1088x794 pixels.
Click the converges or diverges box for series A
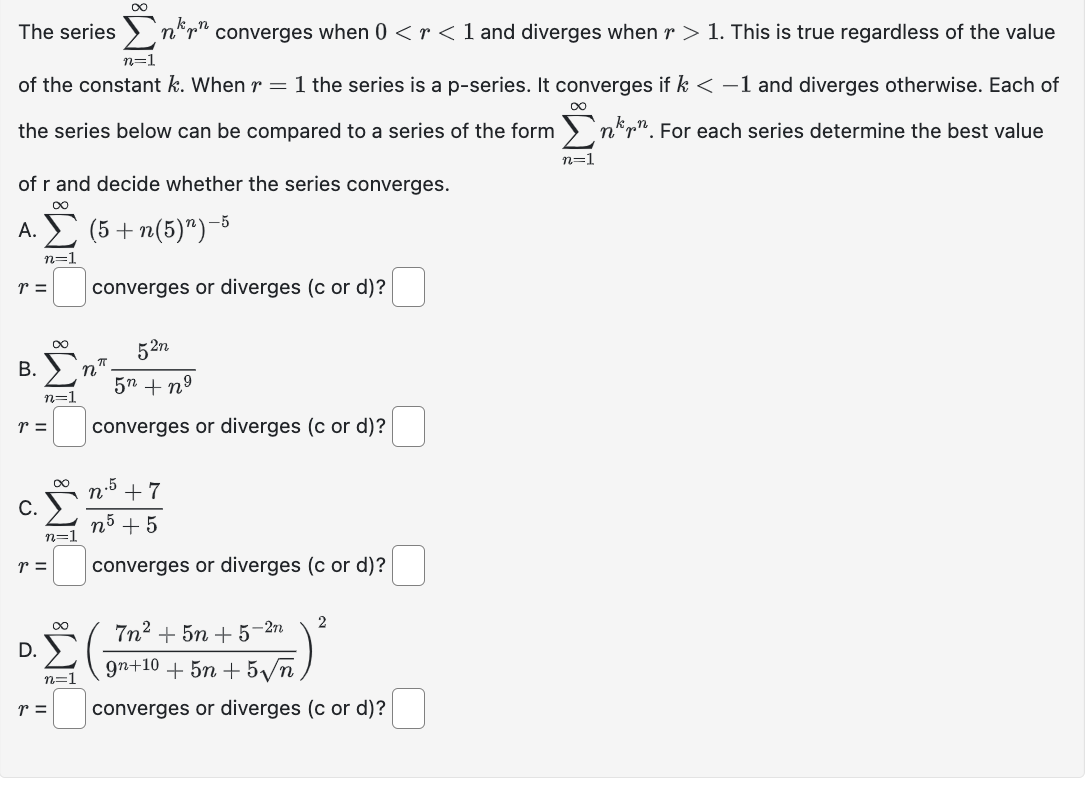pyautogui.click(x=407, y=287)
